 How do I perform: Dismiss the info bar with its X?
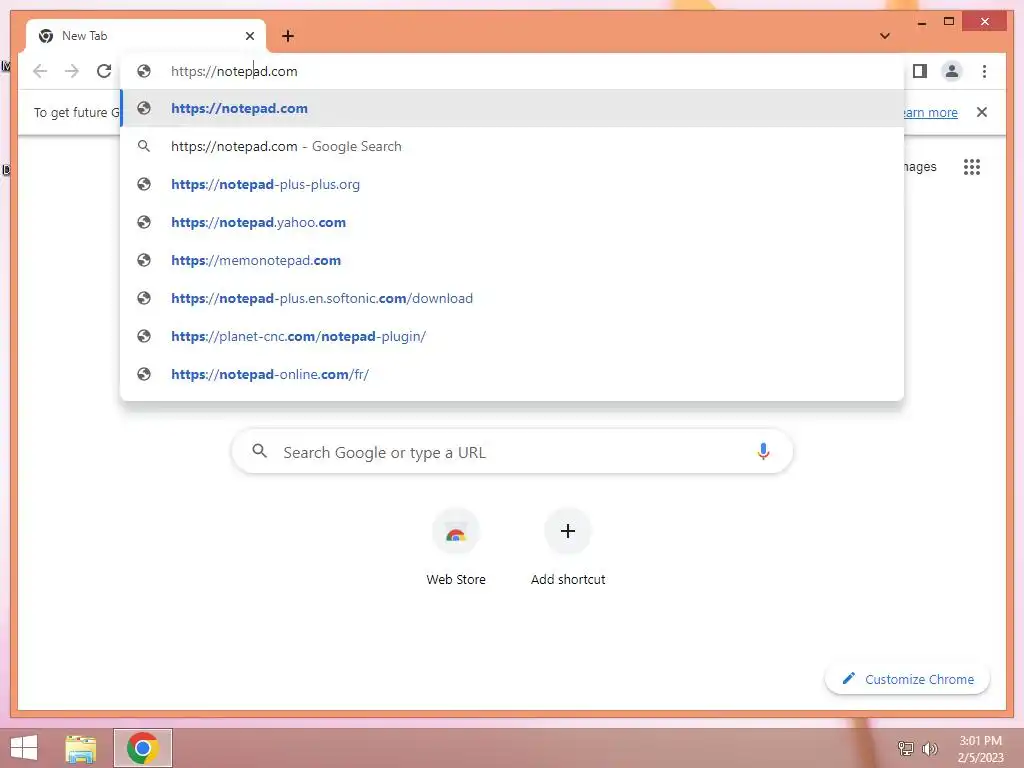coord(982,112)
